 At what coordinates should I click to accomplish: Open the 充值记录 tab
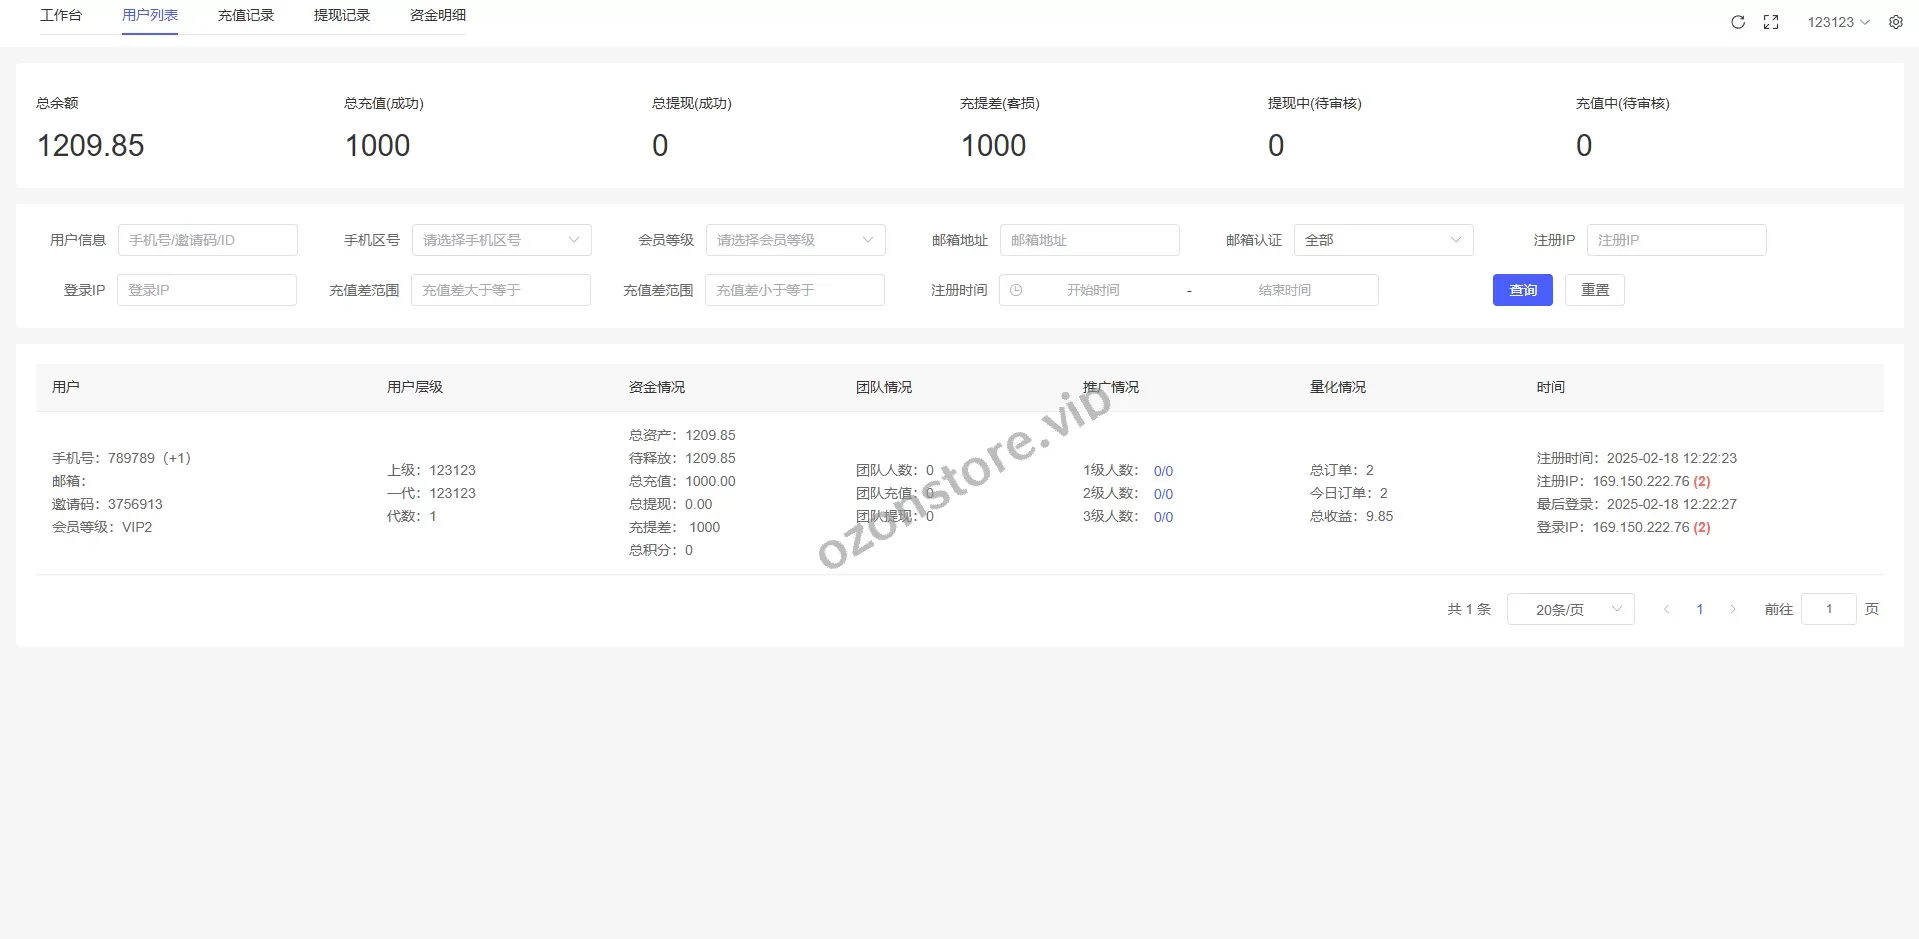(246, 15)
